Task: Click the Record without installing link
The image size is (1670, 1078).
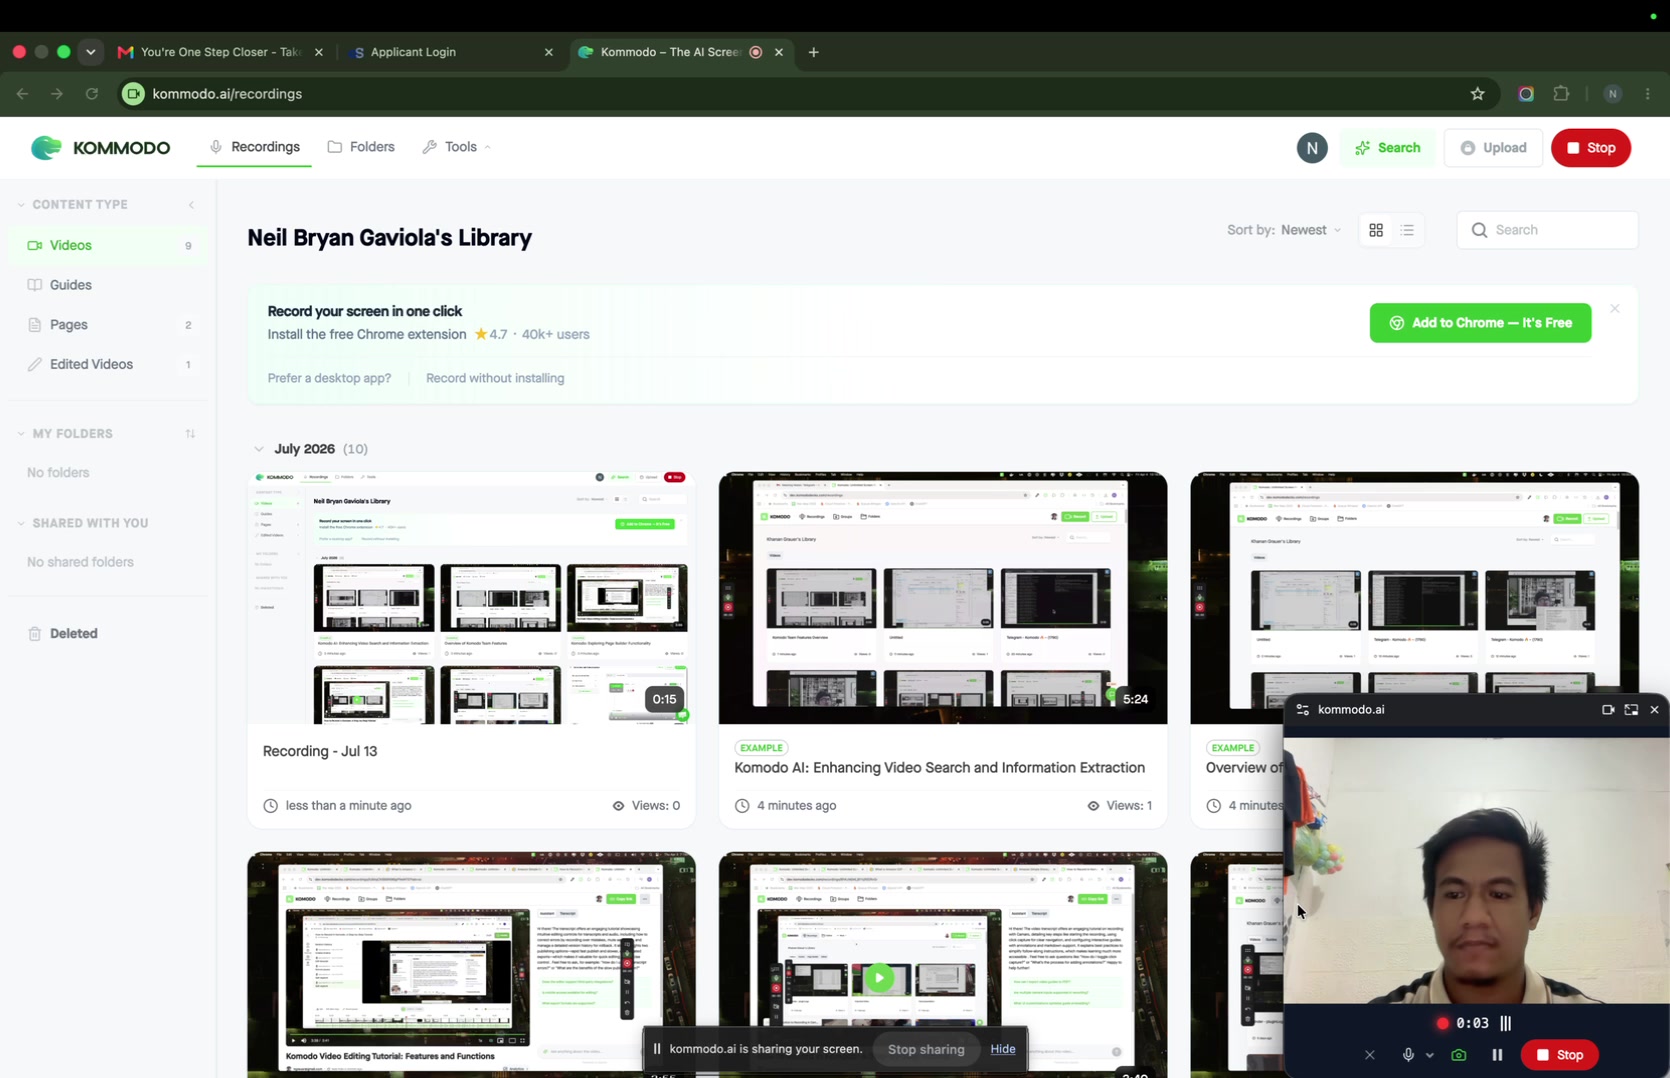Action: click(x=495, y=379)
